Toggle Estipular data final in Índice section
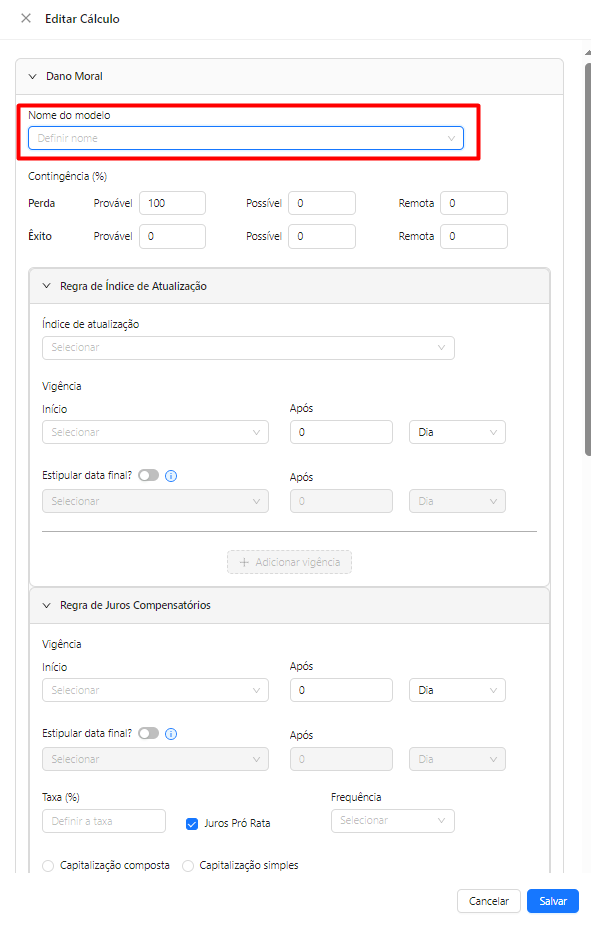591x925 pixels. [149, 475]
